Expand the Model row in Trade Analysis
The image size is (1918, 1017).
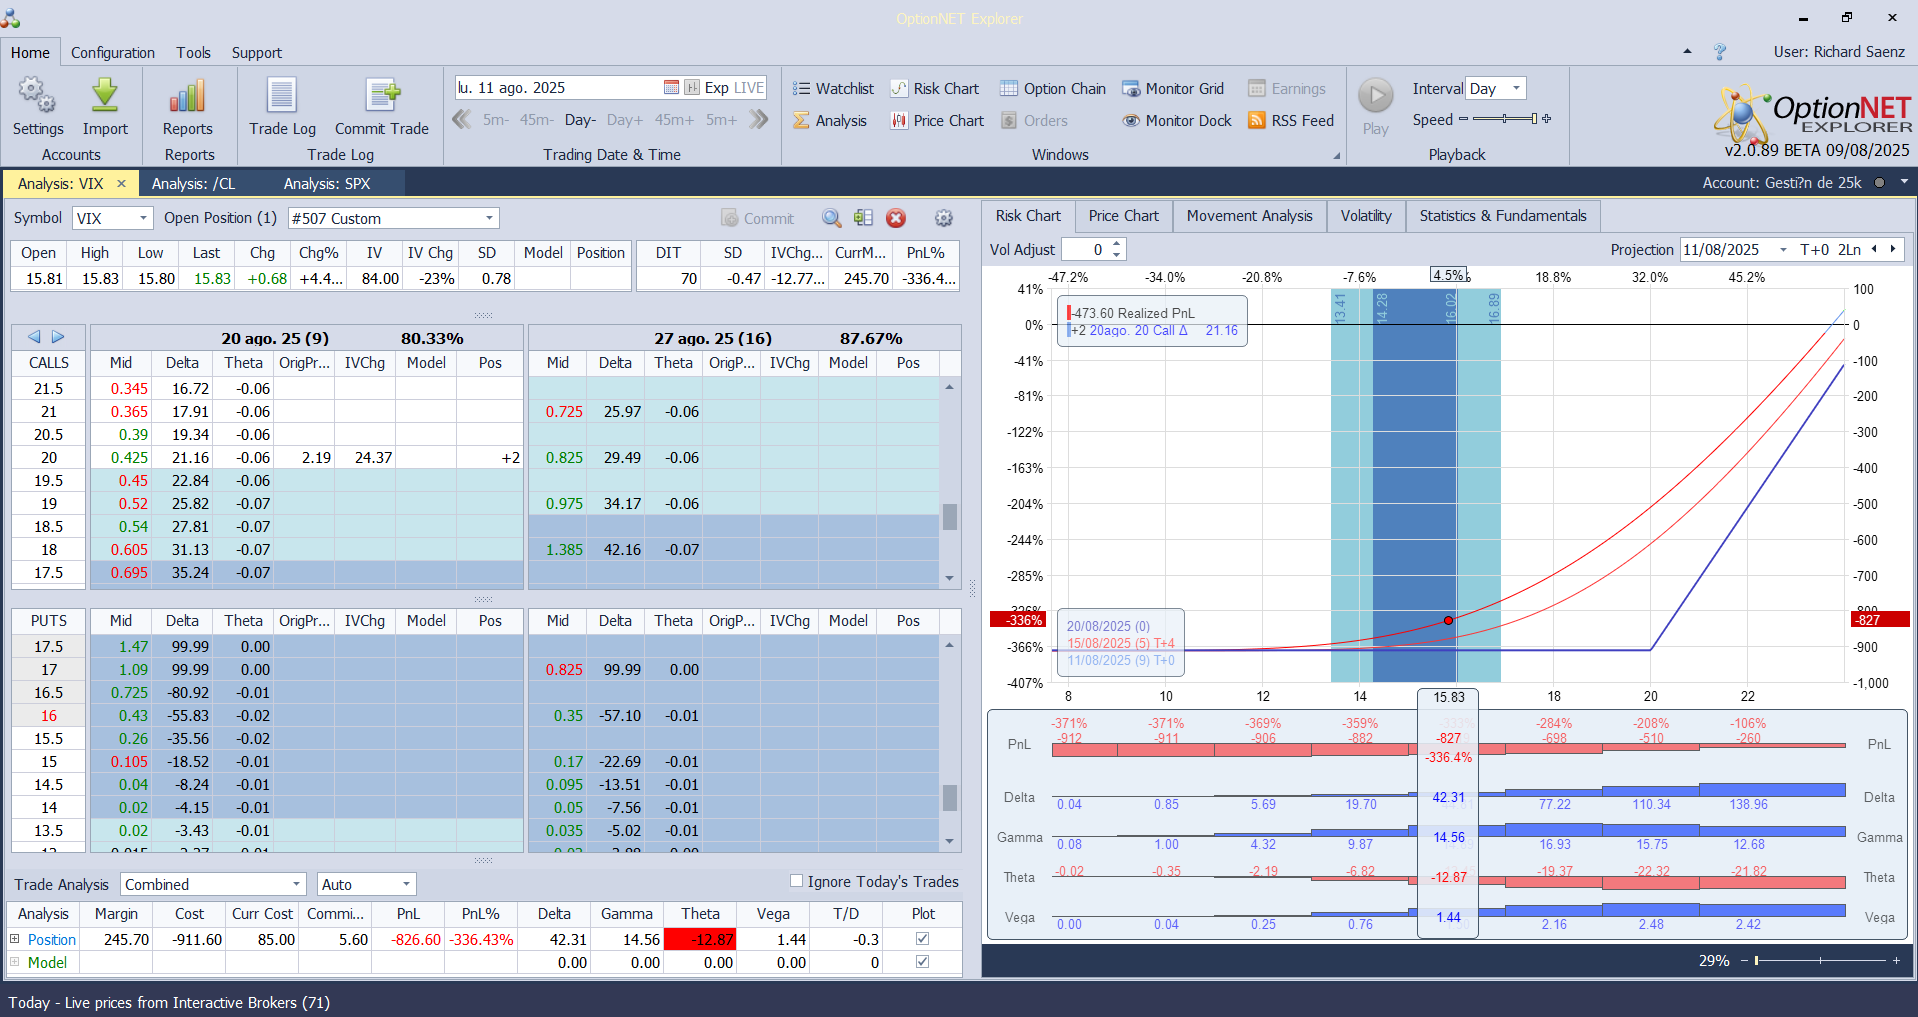click(15, 962)
